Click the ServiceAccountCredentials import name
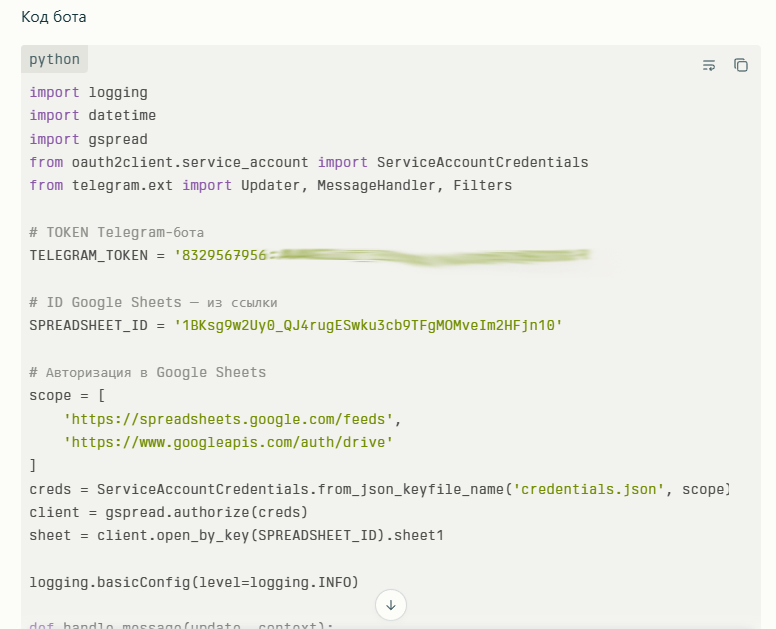Viewport: 776px width, 629px height. click(482, 162)
